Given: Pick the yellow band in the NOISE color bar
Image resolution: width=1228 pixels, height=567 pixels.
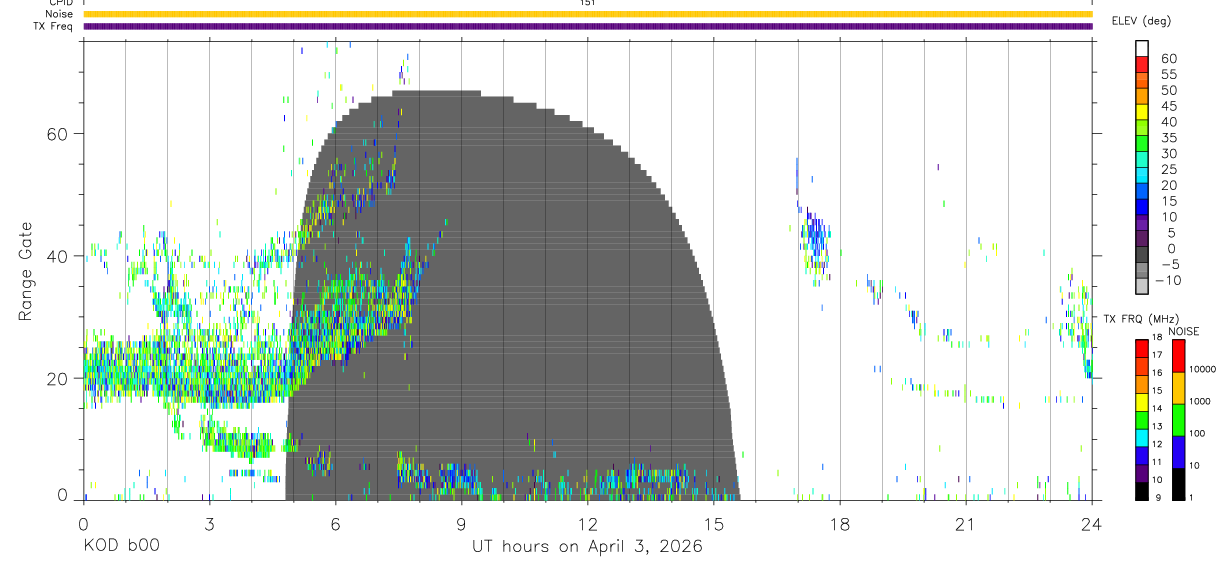Looking at the screenshot, I should click(x=1177, y=387).
